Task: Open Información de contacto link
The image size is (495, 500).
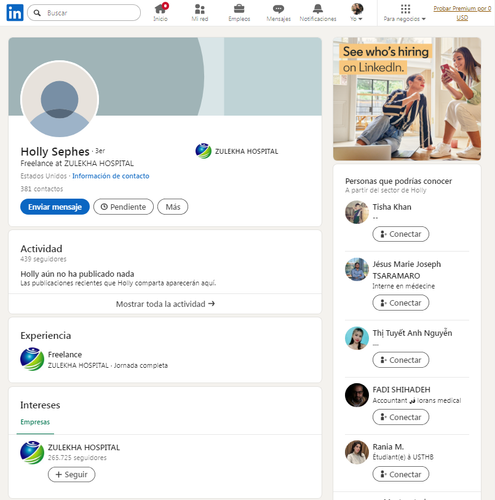Action: point(111,176)
